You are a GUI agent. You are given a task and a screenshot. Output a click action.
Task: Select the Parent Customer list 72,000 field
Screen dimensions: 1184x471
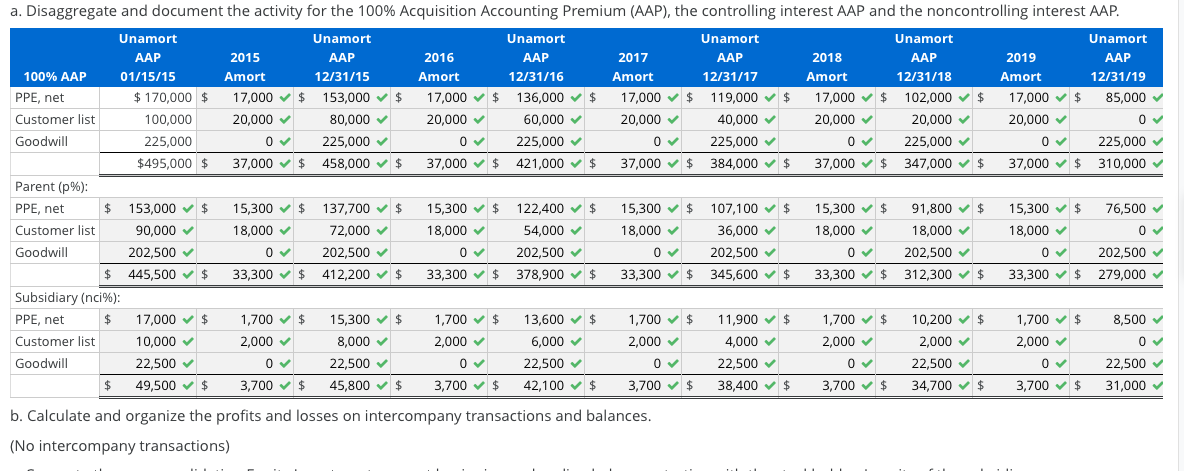pyautogui.click(x=344, y=231)
